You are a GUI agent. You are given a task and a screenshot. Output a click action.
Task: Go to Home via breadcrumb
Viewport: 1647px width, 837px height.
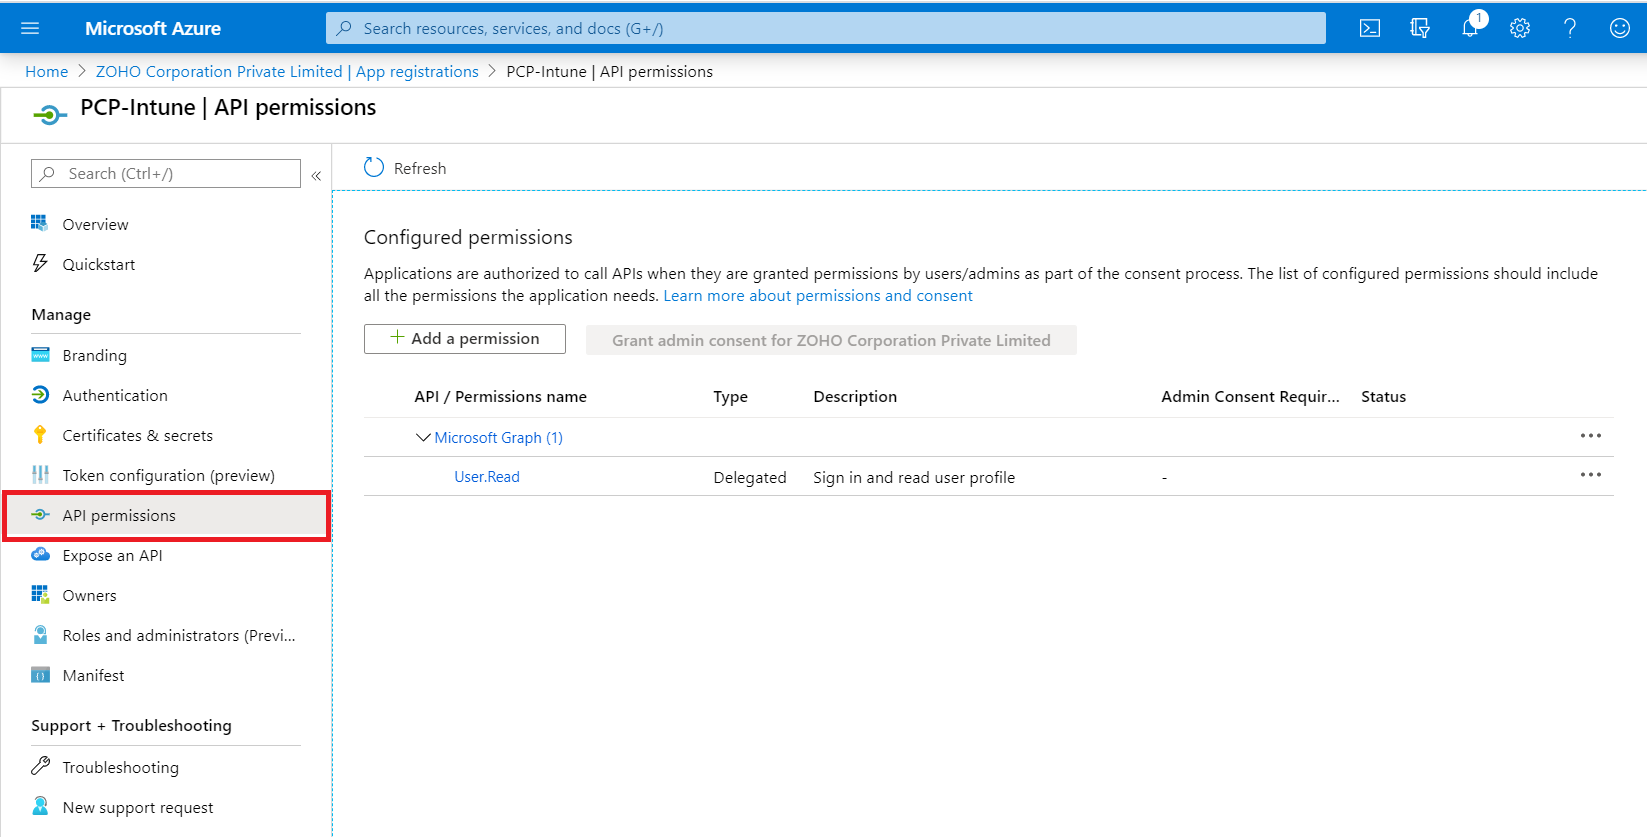tap(46, 72)
